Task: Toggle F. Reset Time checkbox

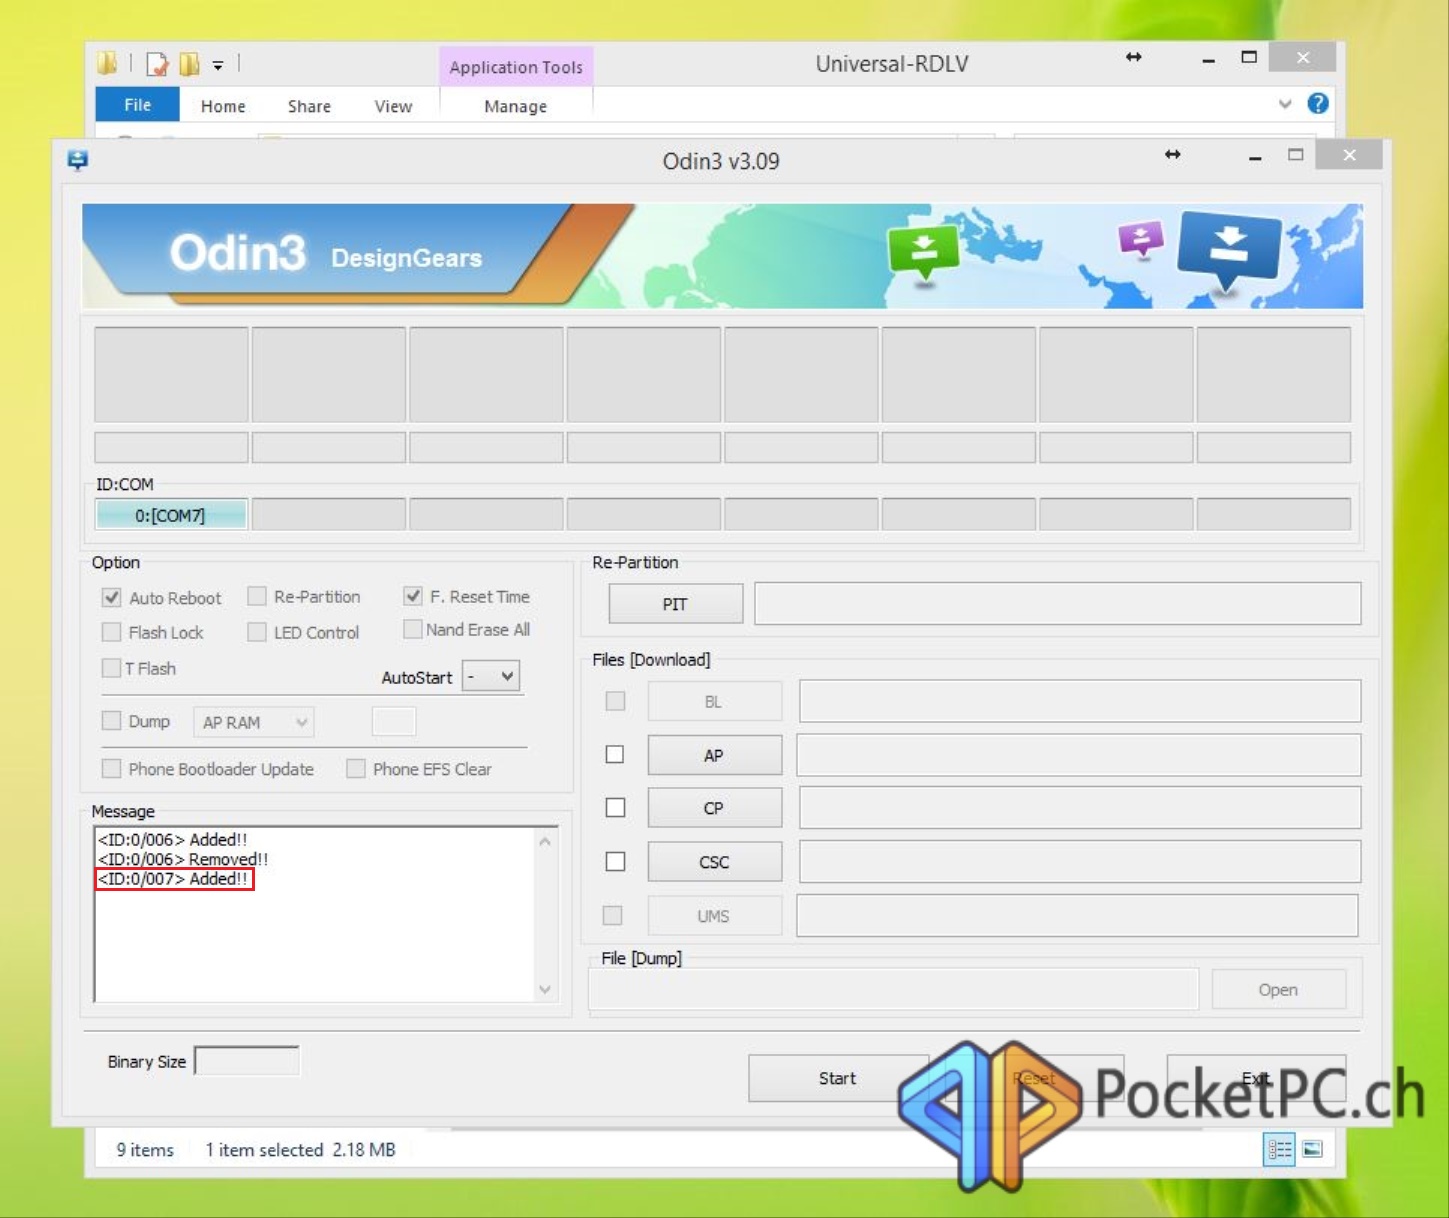Action: coord(412,596)
